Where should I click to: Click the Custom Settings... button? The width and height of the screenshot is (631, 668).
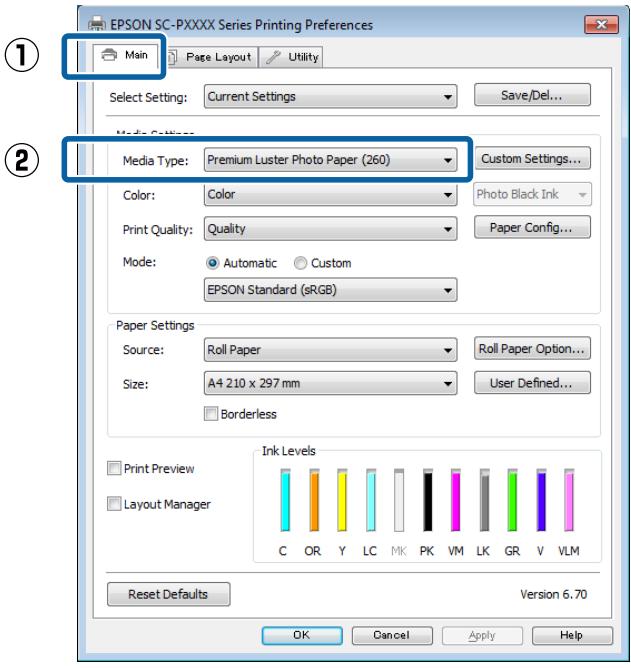click(532, 158)
